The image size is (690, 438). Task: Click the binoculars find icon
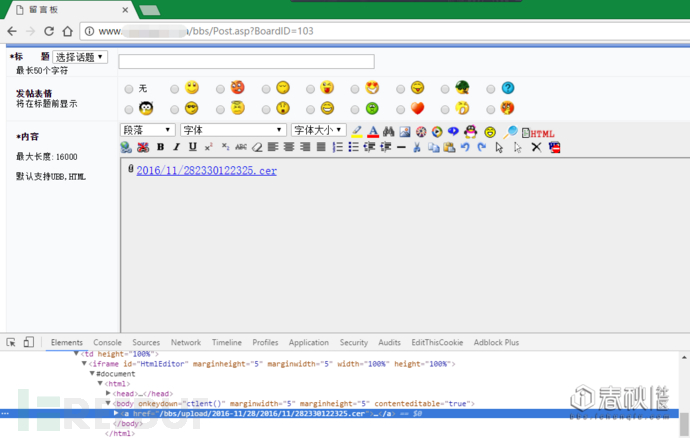coord(389,131)
